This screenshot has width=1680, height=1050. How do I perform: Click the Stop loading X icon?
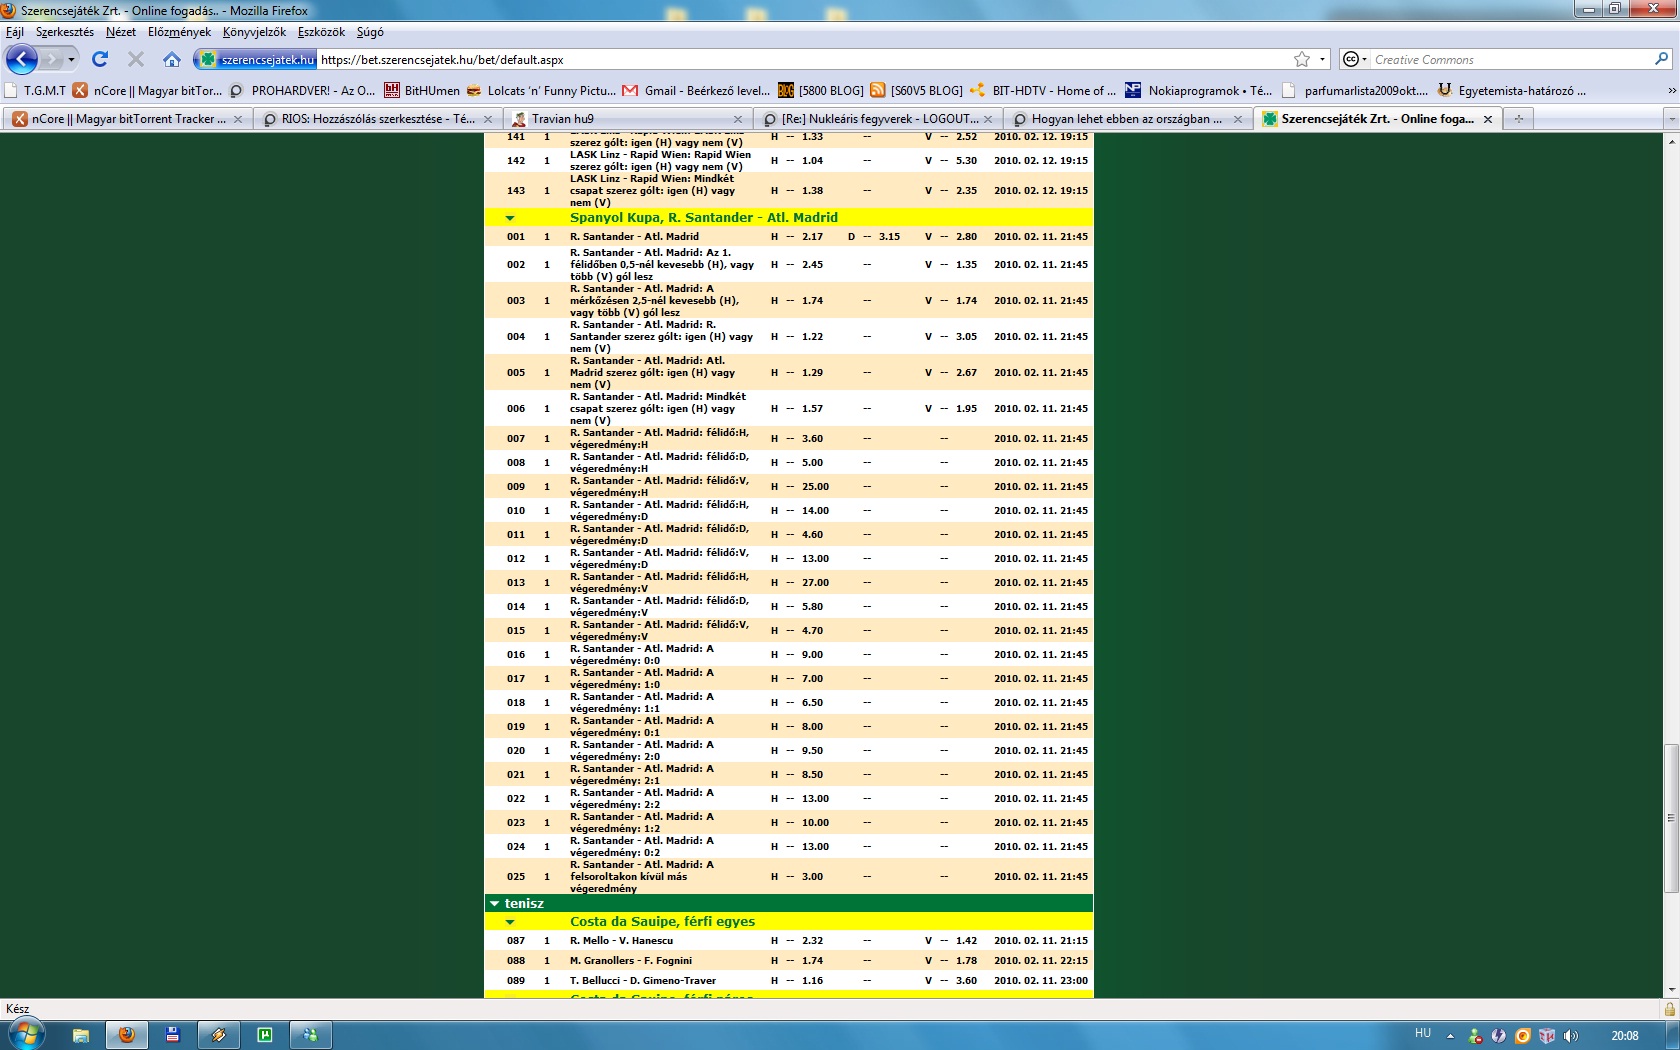pos(136,59)
